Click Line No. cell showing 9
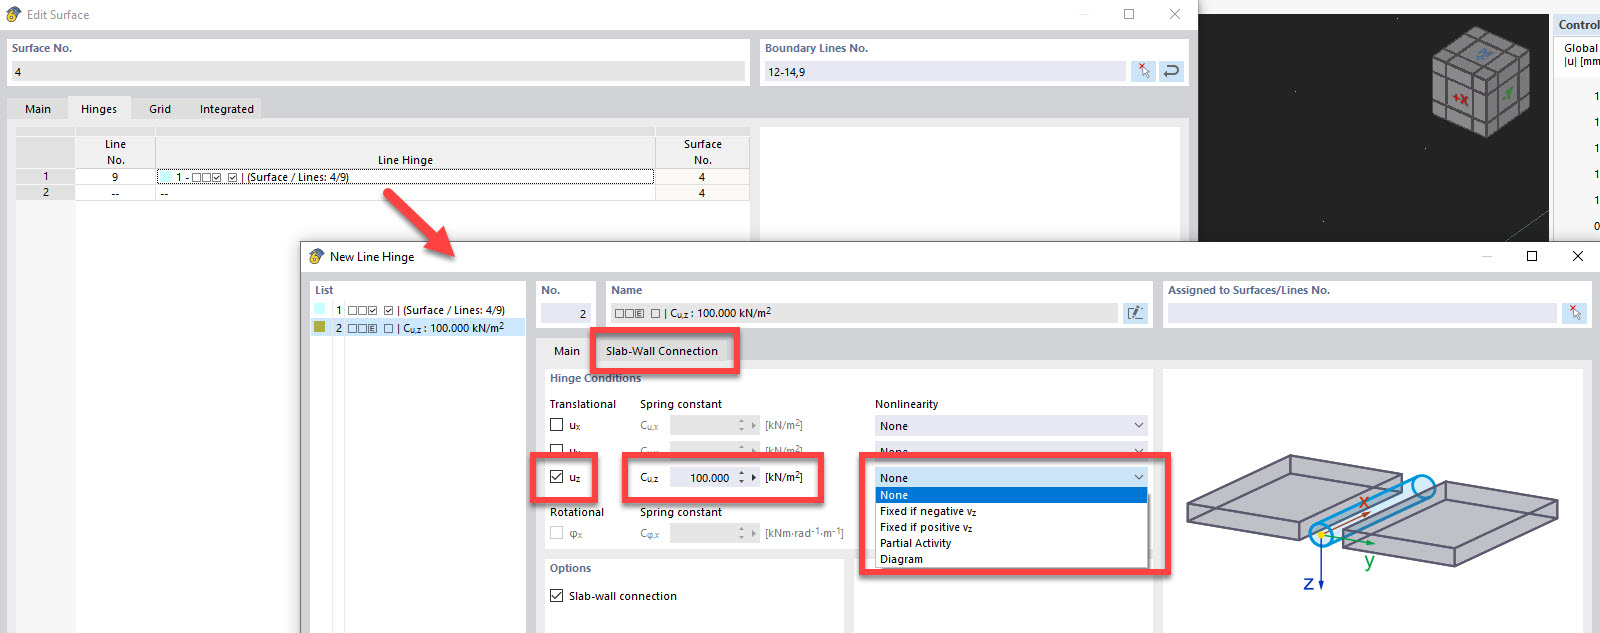This screenshot has width=1600, height=633. pos(115,177)
